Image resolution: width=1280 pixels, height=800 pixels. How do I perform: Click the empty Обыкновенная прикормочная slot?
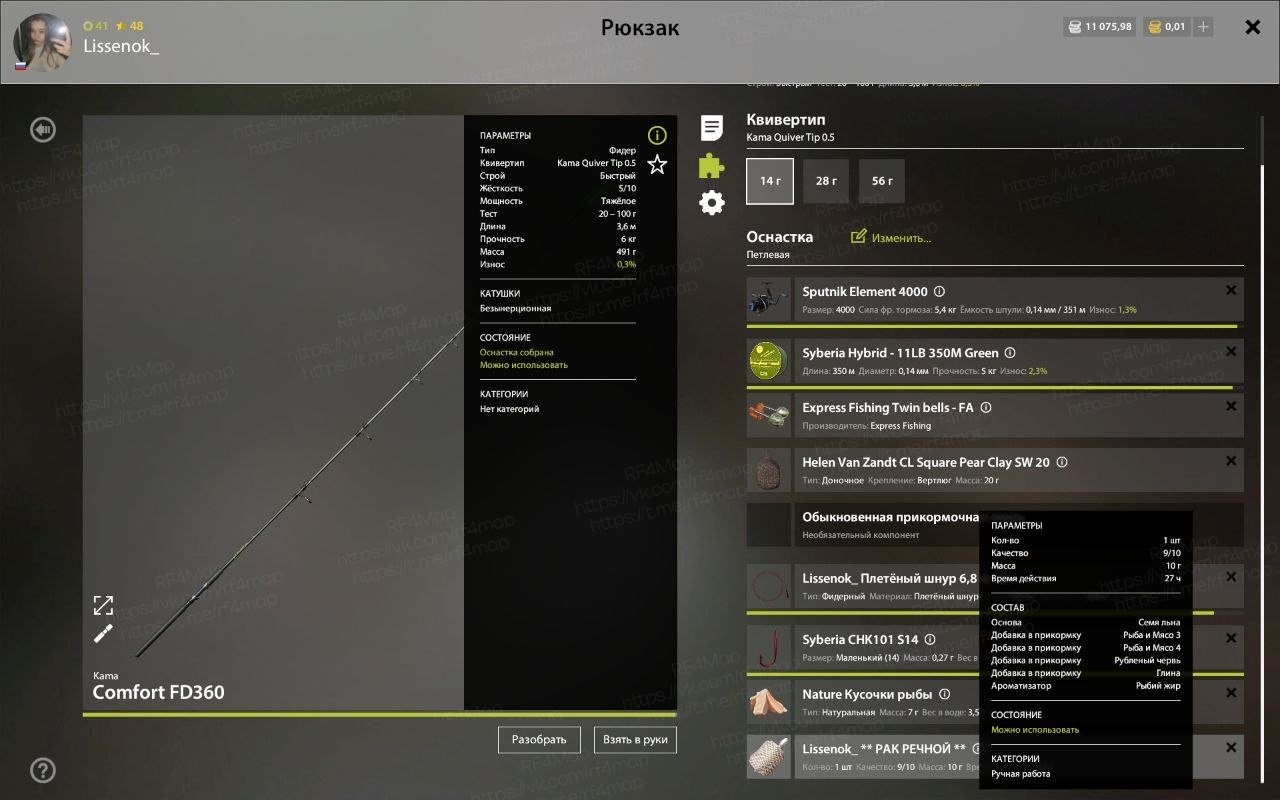(x=770, y=525)
